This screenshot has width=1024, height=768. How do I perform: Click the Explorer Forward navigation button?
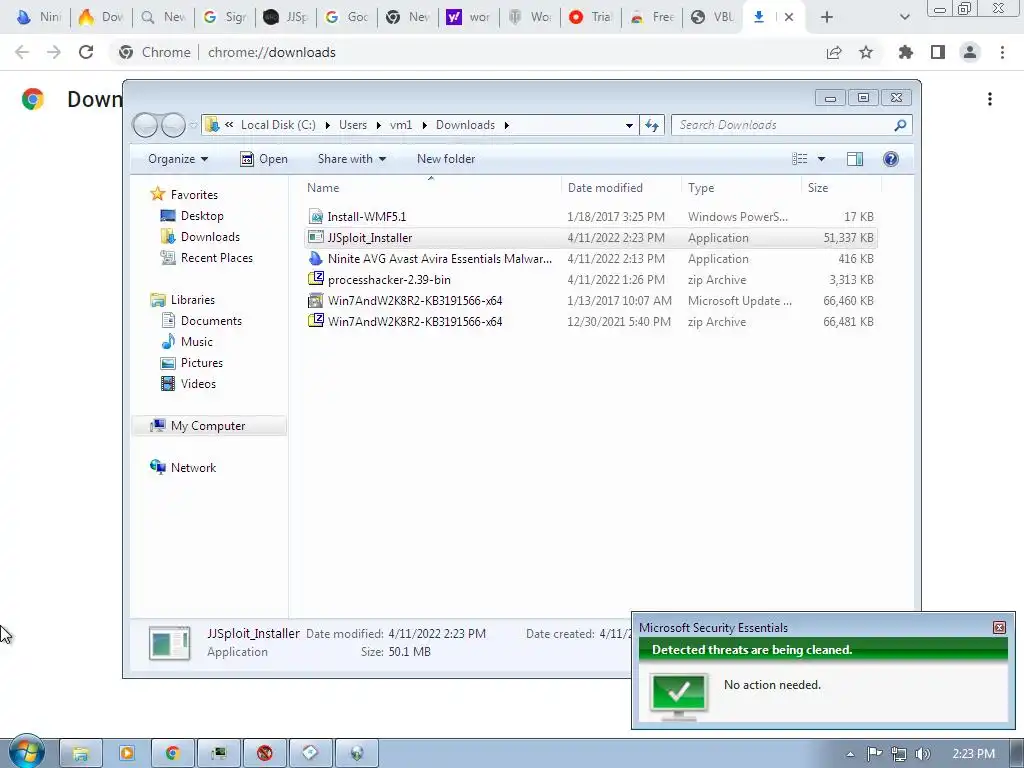(x=173, y=125)
